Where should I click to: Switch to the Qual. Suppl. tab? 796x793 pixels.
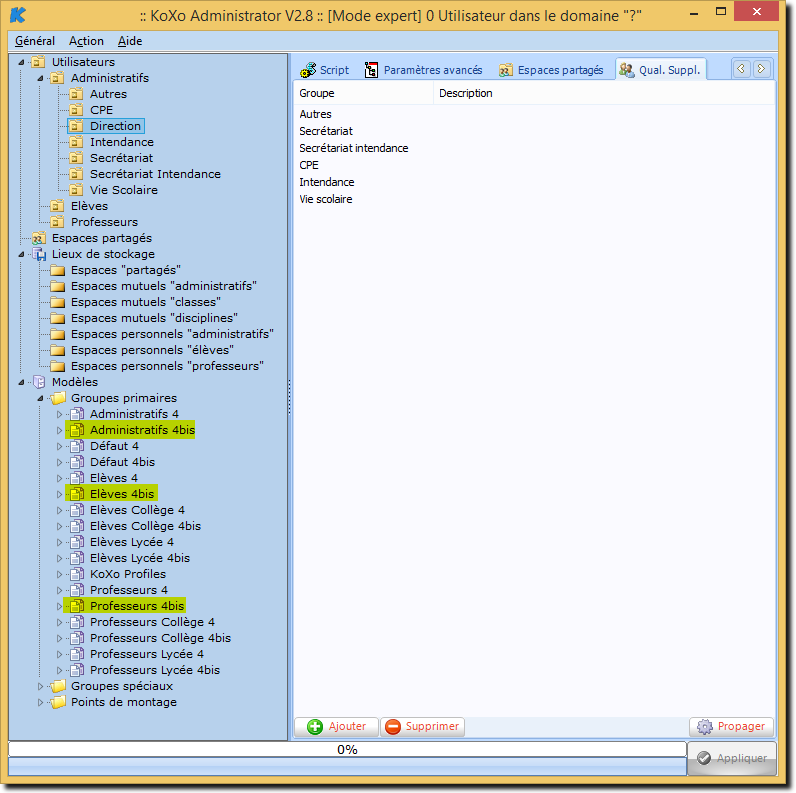660,70
